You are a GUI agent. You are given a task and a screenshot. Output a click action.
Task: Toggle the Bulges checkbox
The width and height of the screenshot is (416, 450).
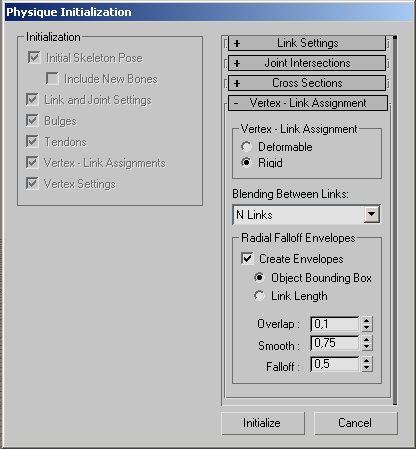point(32,120)
